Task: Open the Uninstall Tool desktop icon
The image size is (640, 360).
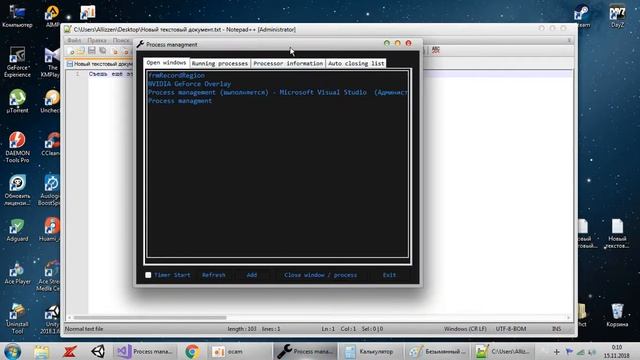Action: tap(17, 319)
